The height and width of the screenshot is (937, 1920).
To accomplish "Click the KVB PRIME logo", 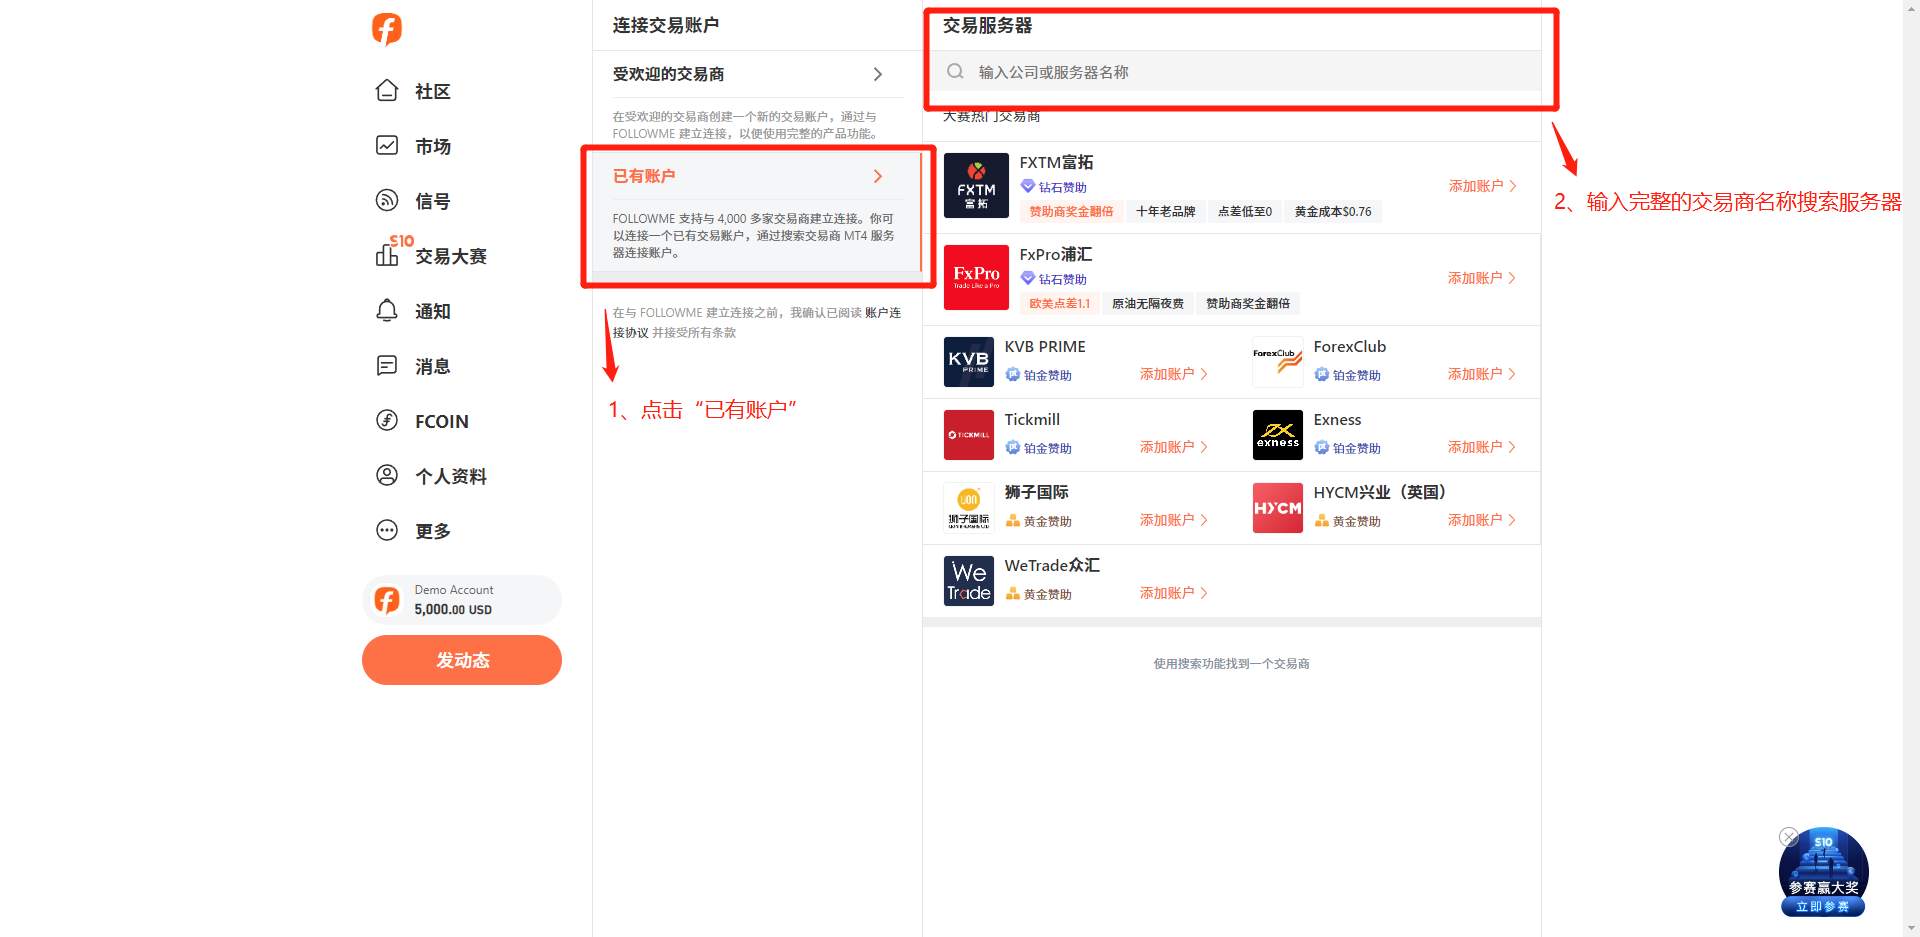I will tap(969, 362).
